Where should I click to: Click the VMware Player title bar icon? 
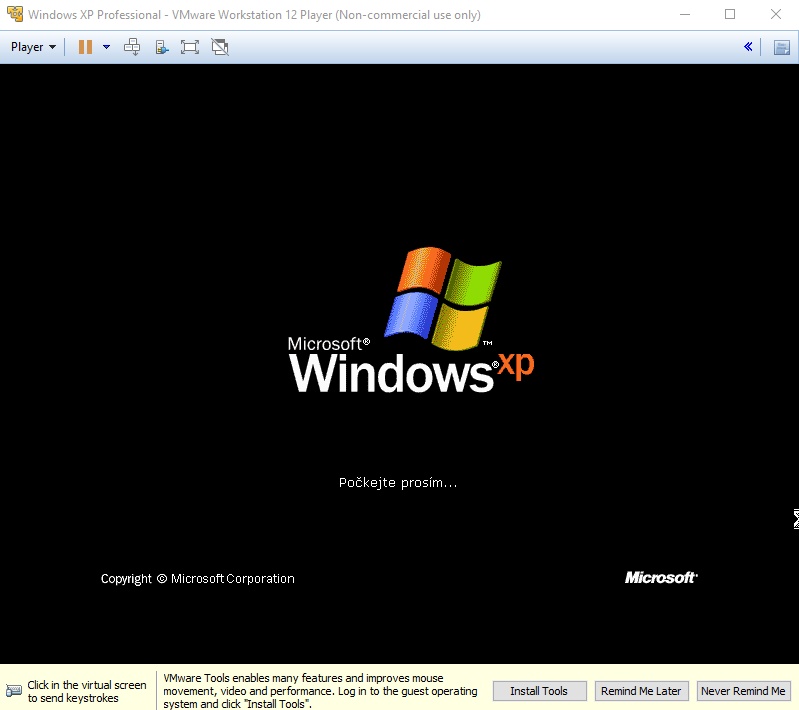(15, 15)
